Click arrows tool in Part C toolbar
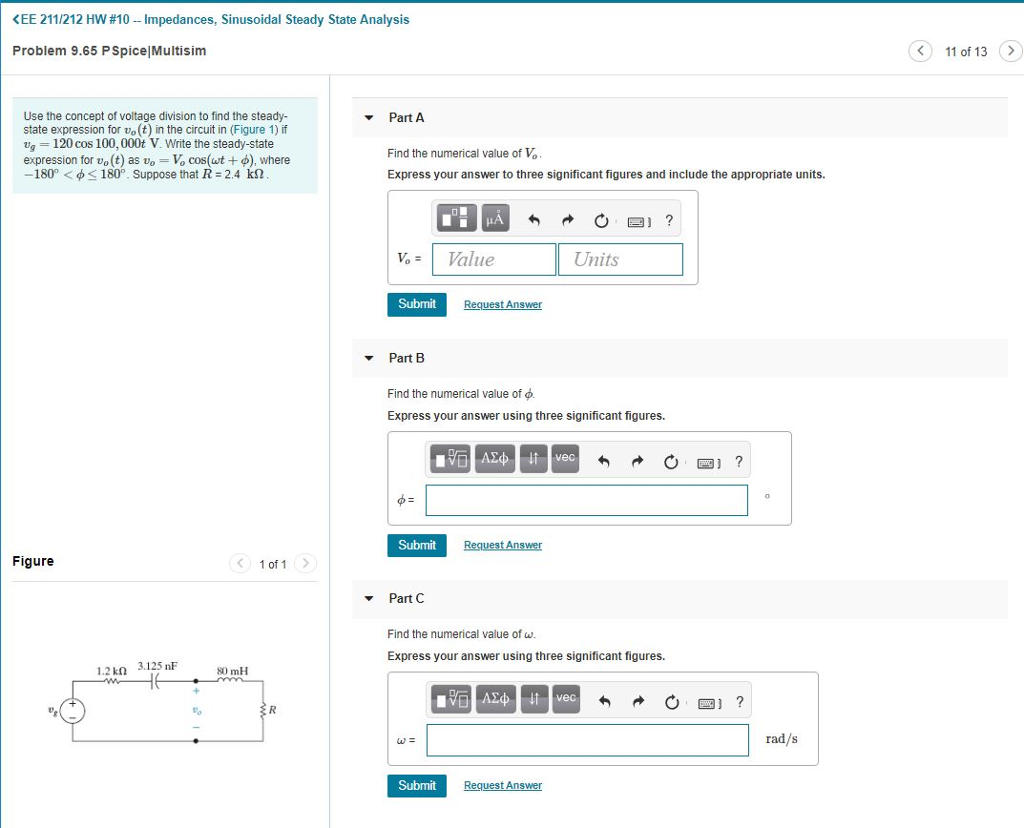The width and height of the screenshot is (1024, 828). point(535,699)
